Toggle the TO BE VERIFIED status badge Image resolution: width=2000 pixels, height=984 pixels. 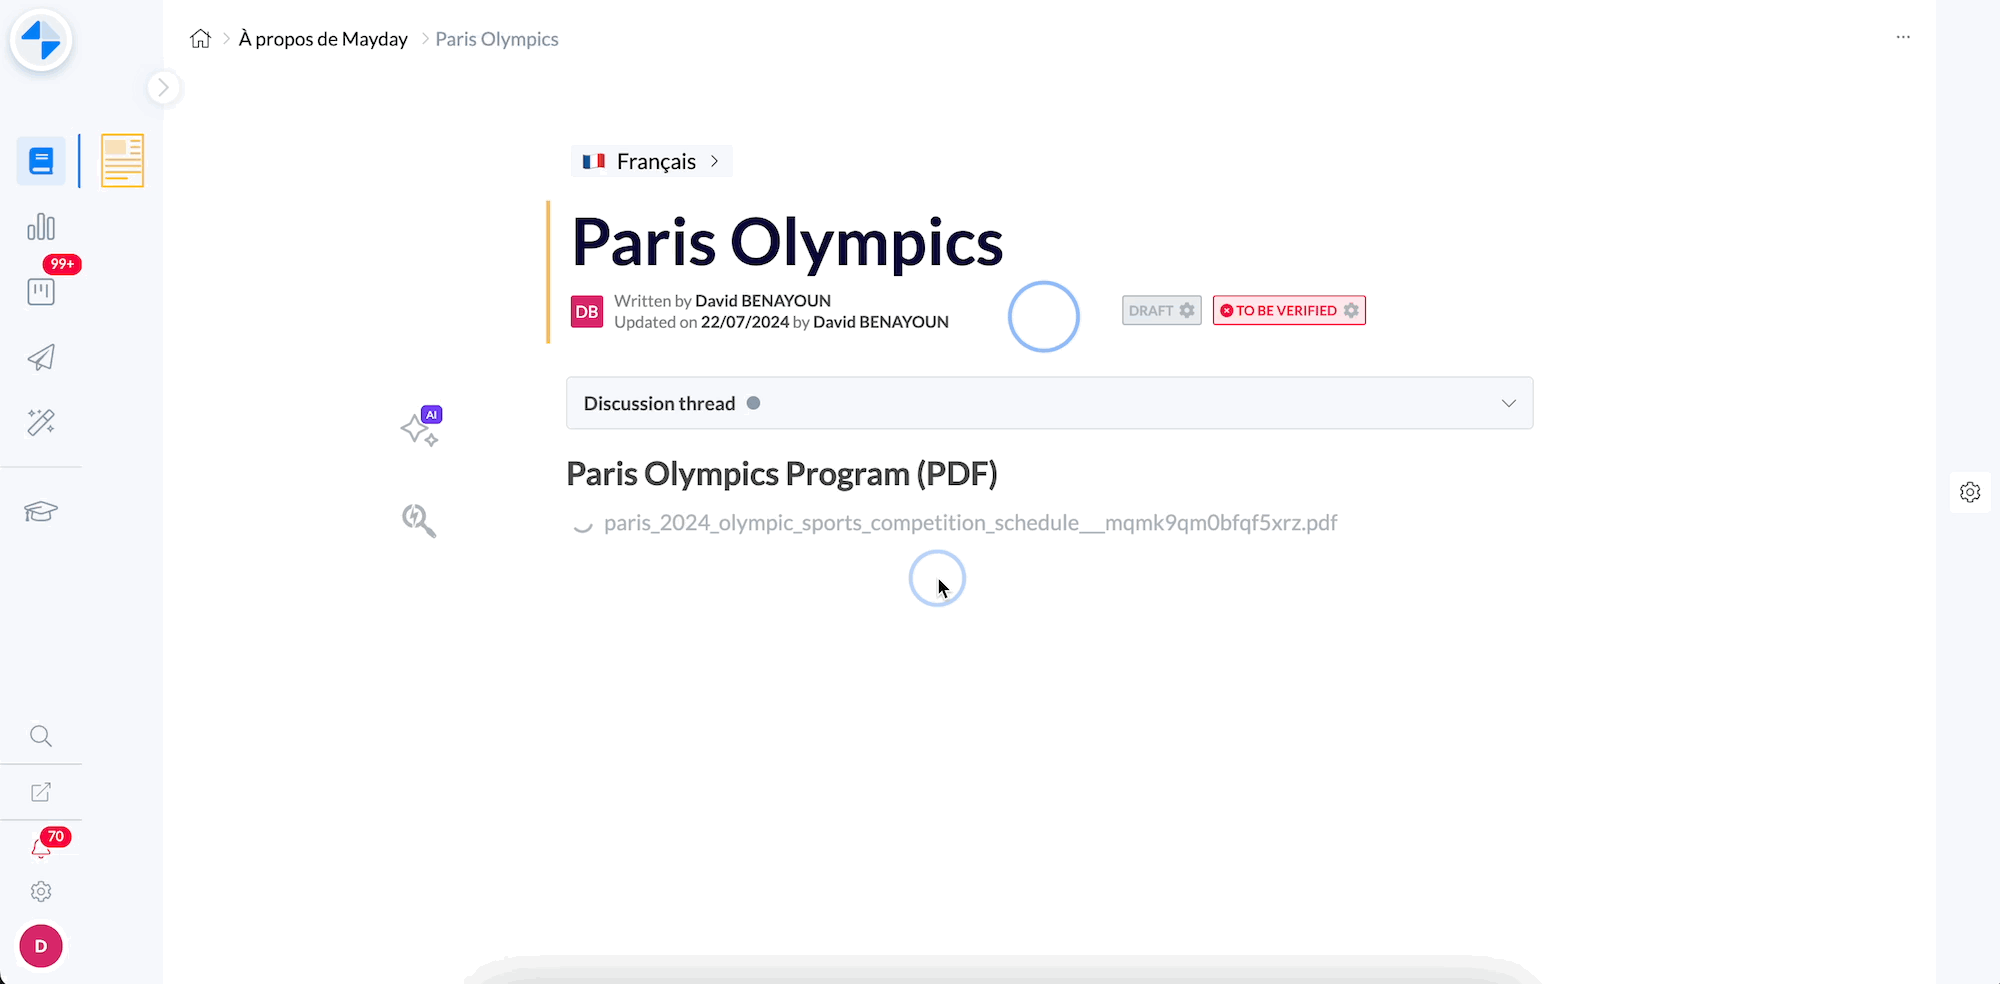click(x=1288, y=311)
